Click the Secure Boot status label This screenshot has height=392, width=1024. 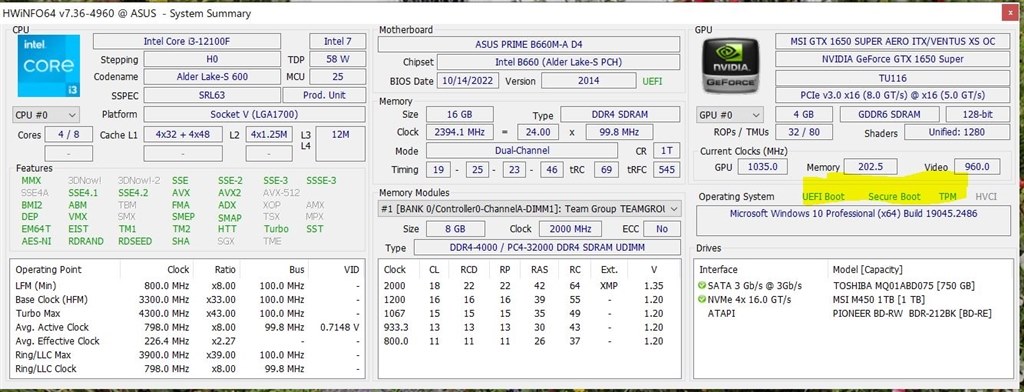895,197
